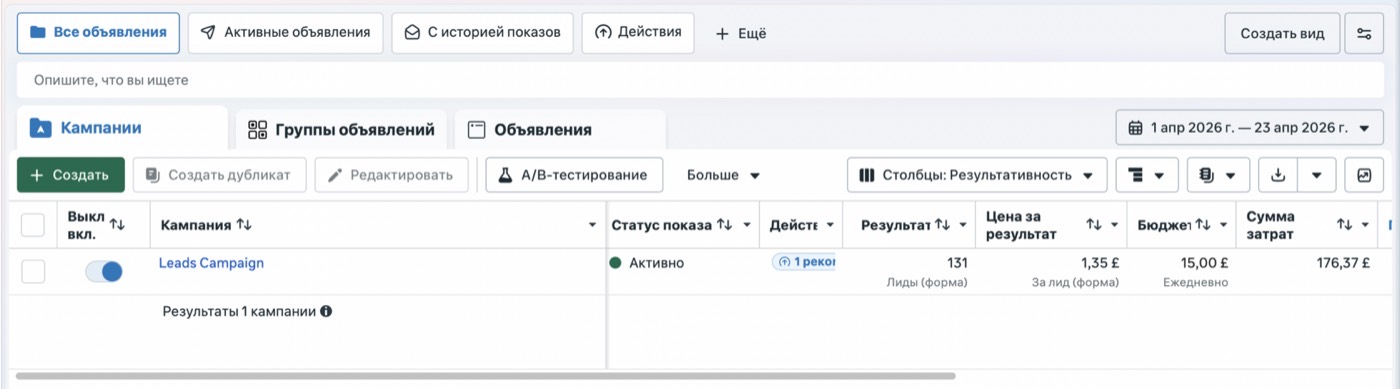
Task: Start A/B-тестирование
Action: (574, 175)
